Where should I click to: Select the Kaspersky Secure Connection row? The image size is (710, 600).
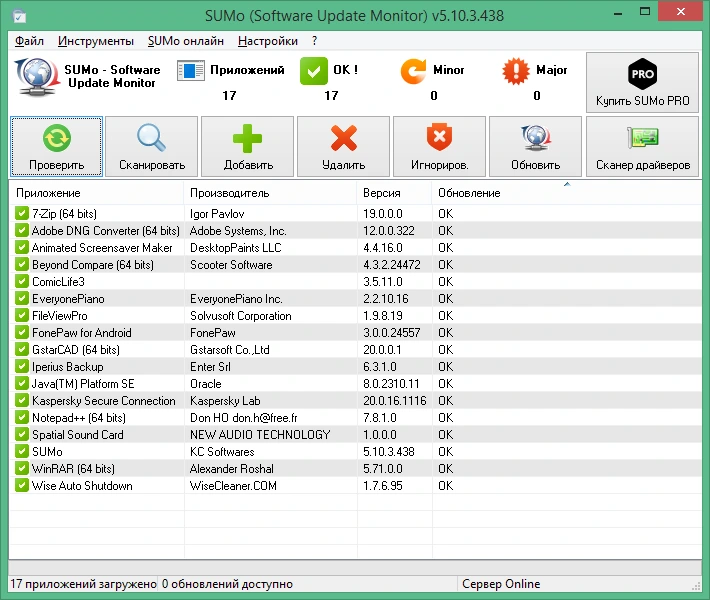click(355, 401)
